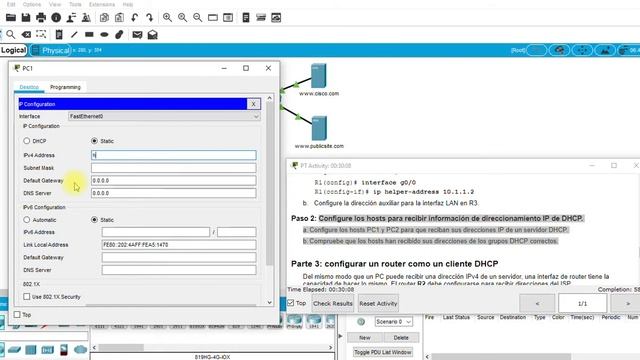Select DHCP radio under IP Configuration
This screenshot has width=640, height=360.
point(27,141)
